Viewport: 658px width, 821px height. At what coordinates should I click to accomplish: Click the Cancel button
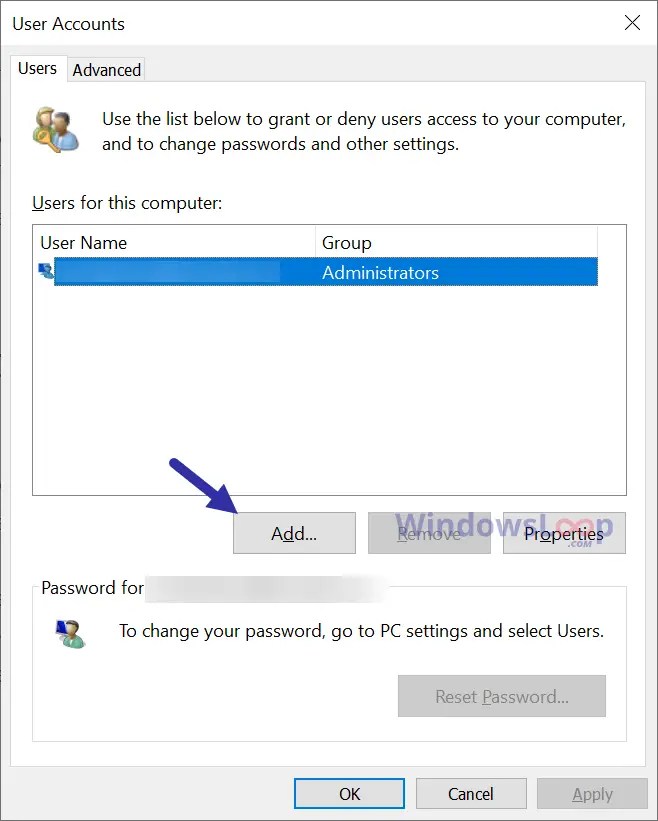point(471,794)
